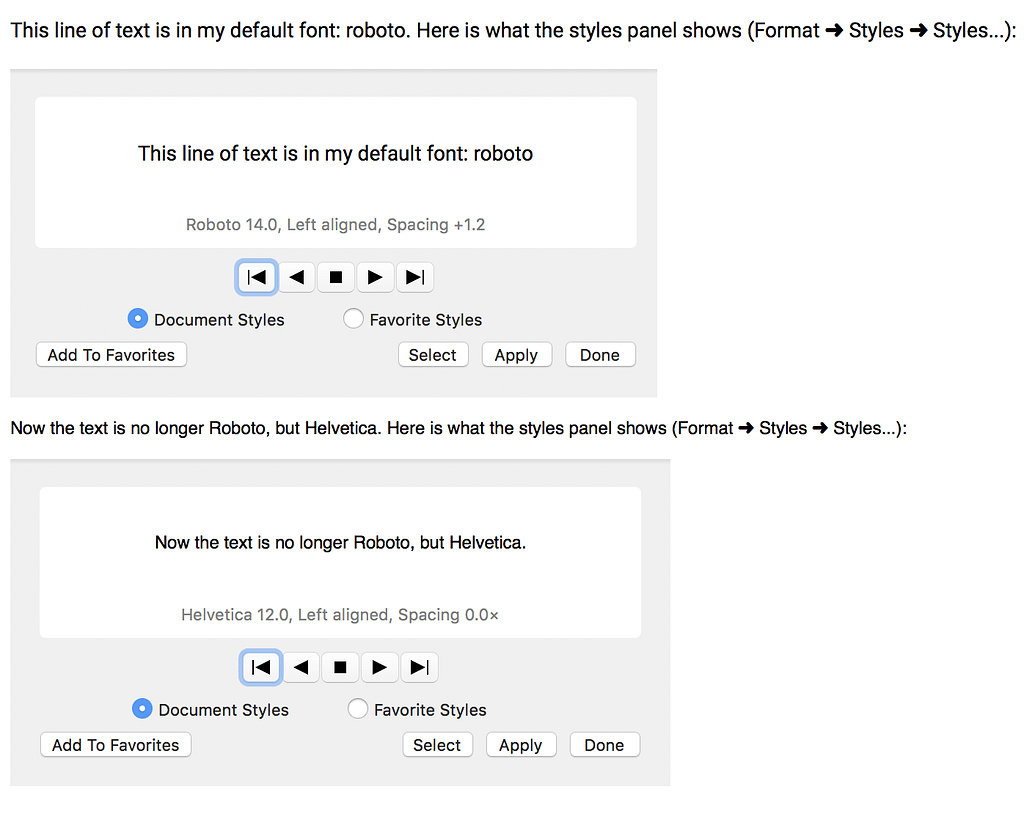Click first-style button in Helvetica styles panel
The width and height of the screenshot is (1024, 814).
(261, 667)
